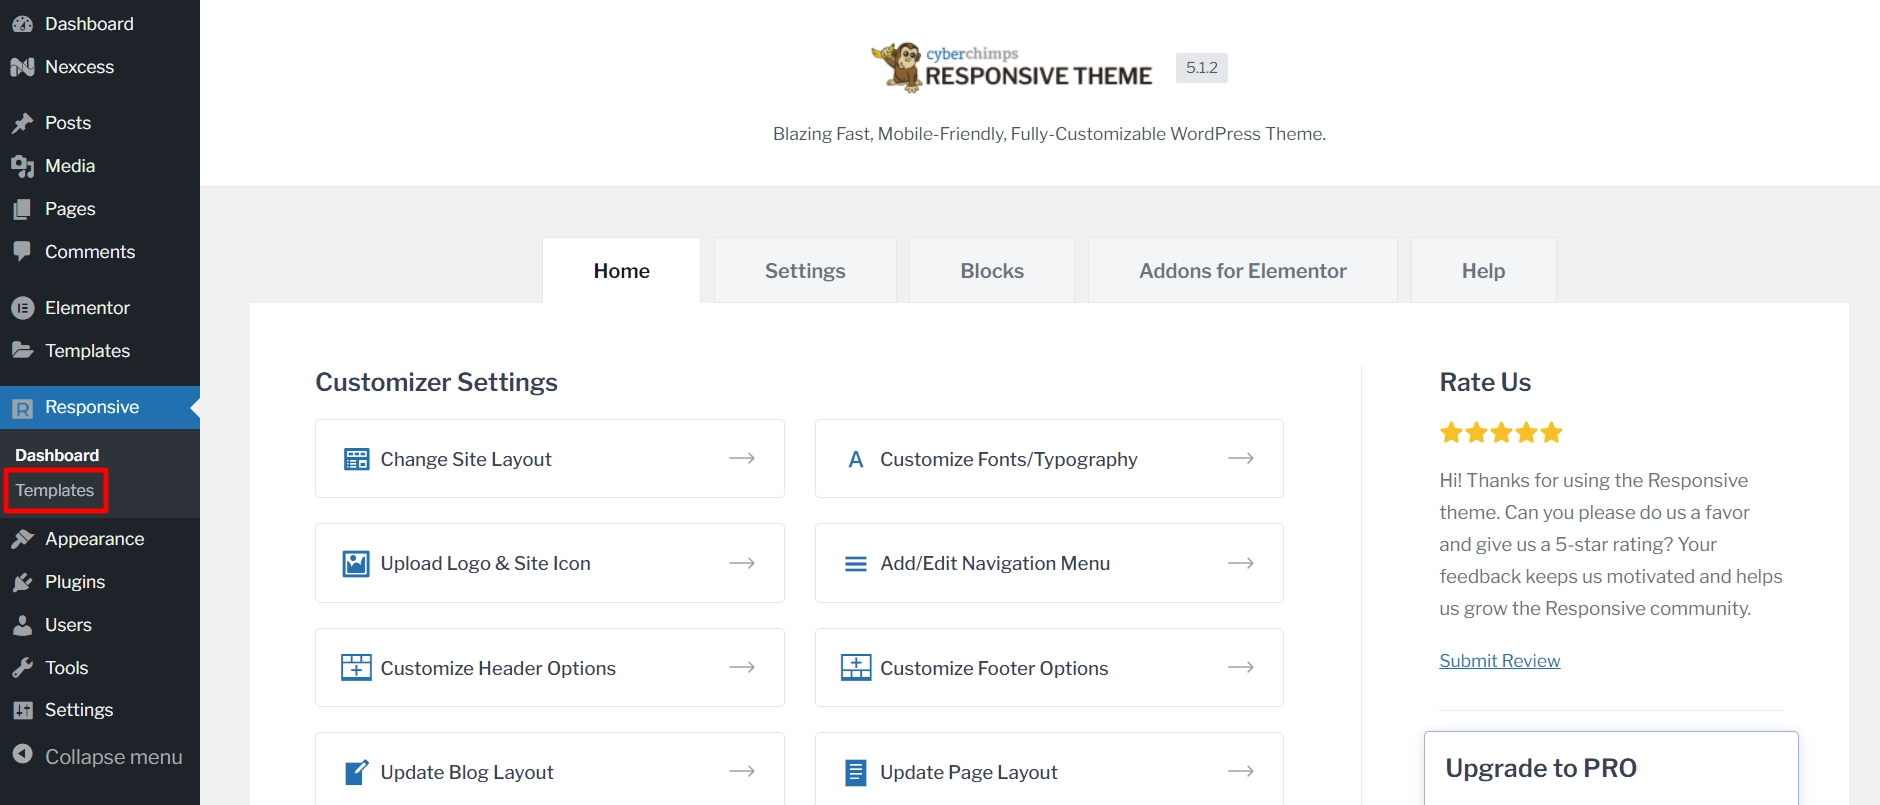Click the arrow on Customize Header Options card
Viewport: 1880px width, 805px height.
(x=742, y=667)
